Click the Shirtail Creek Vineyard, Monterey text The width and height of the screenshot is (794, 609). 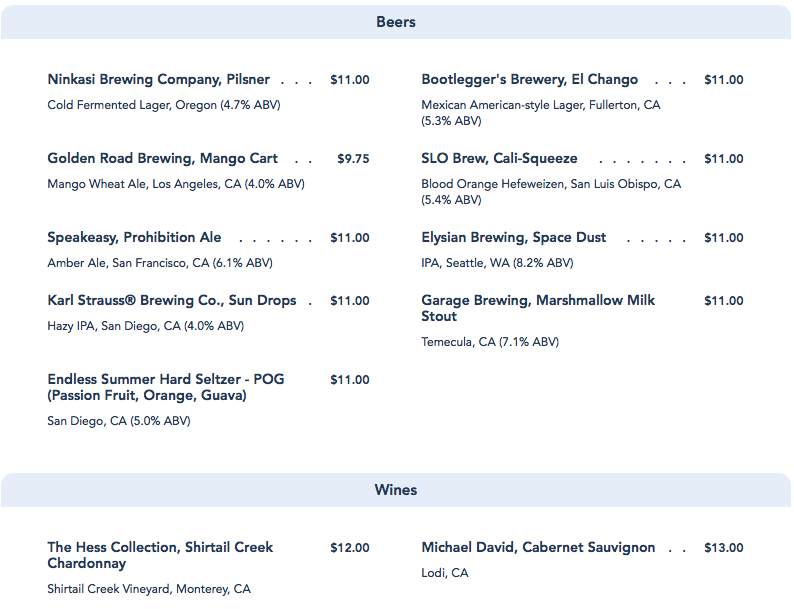click(x=149, y=590)
